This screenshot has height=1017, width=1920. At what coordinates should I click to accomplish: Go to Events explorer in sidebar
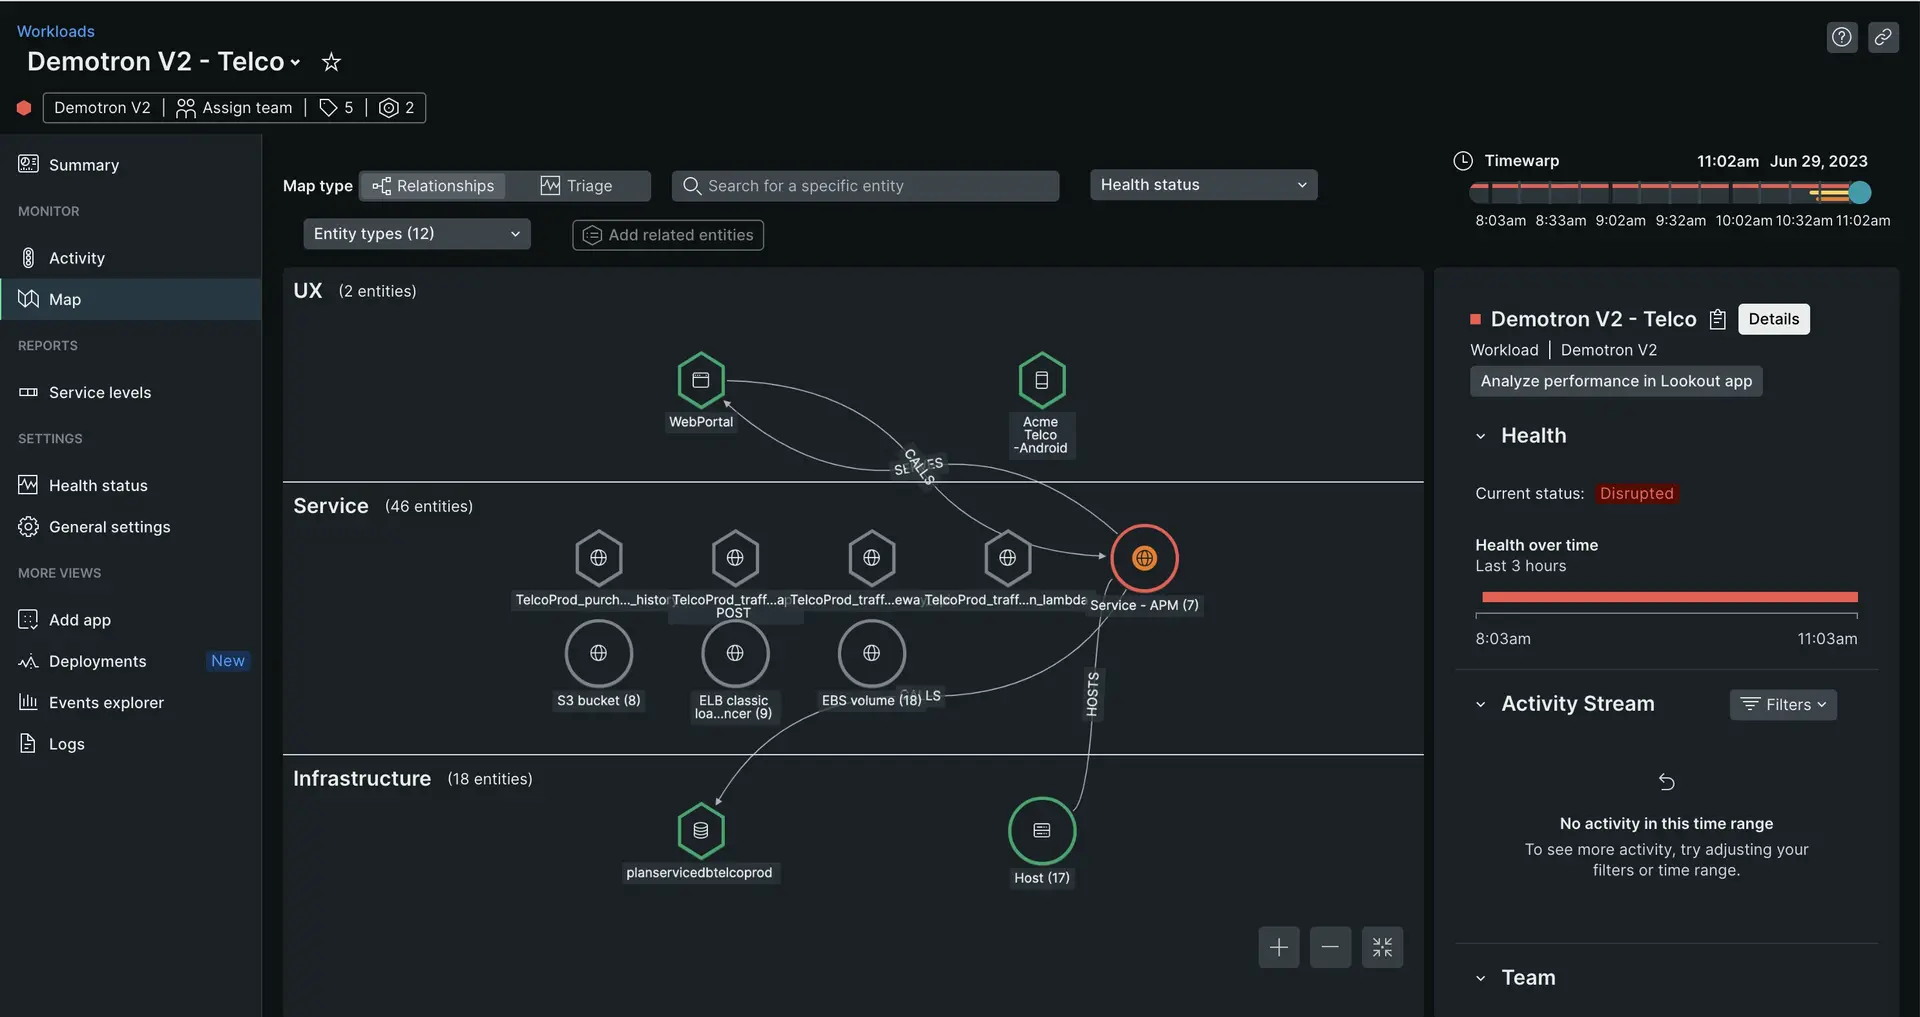pyautogui.click(x=106, y=703)
